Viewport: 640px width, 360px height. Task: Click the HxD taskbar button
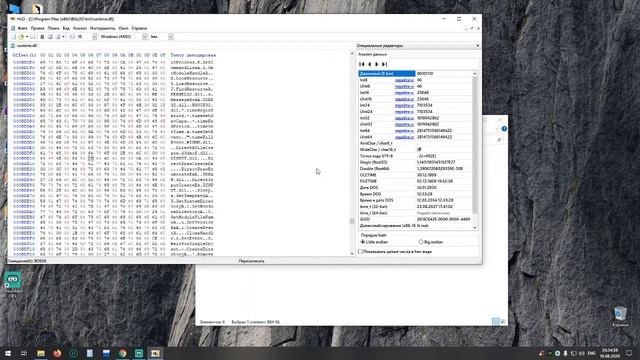click(x=155, y=353)
